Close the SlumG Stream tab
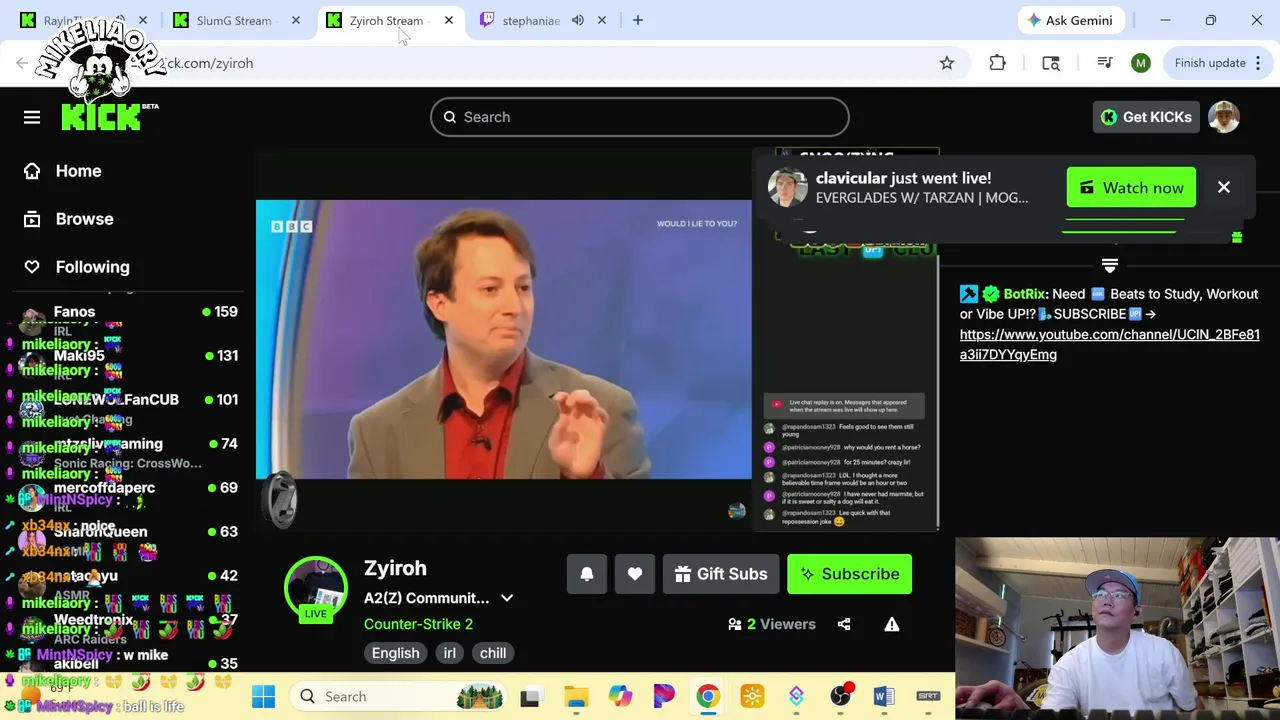The image size is (1280, 720). [295, 20]
